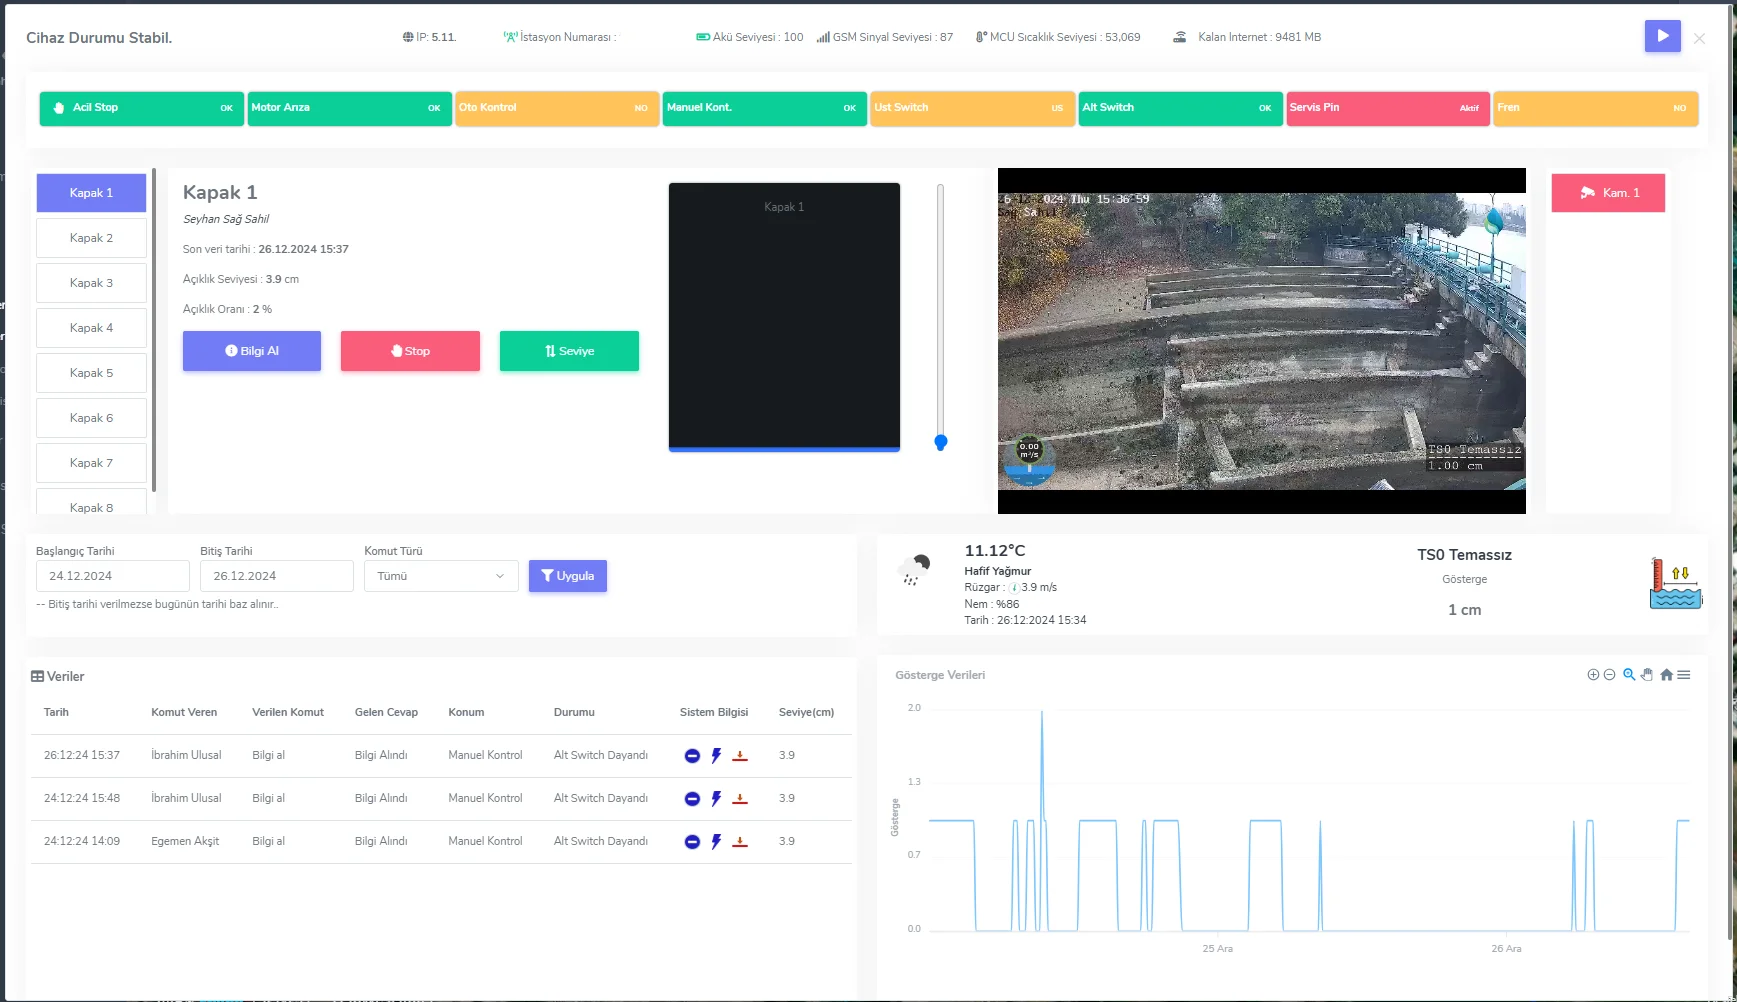Click the Bilgi Al button
The width and height of the screenshot is (1737, 1002).
[x=252, y=351]
